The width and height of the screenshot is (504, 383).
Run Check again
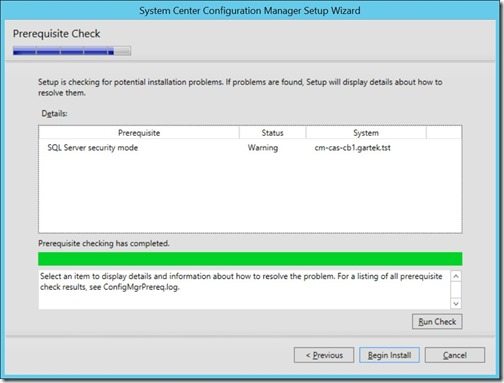coord(437,322)
